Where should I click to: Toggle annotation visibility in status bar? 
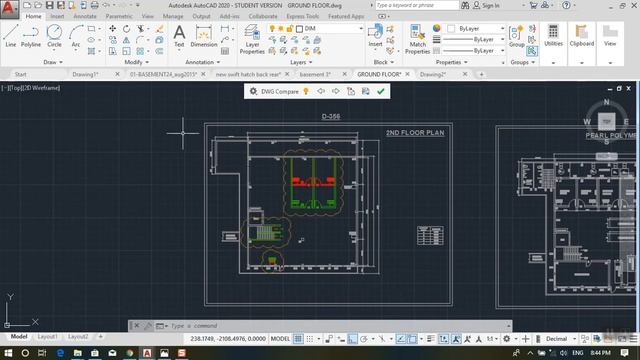[456, 339]
